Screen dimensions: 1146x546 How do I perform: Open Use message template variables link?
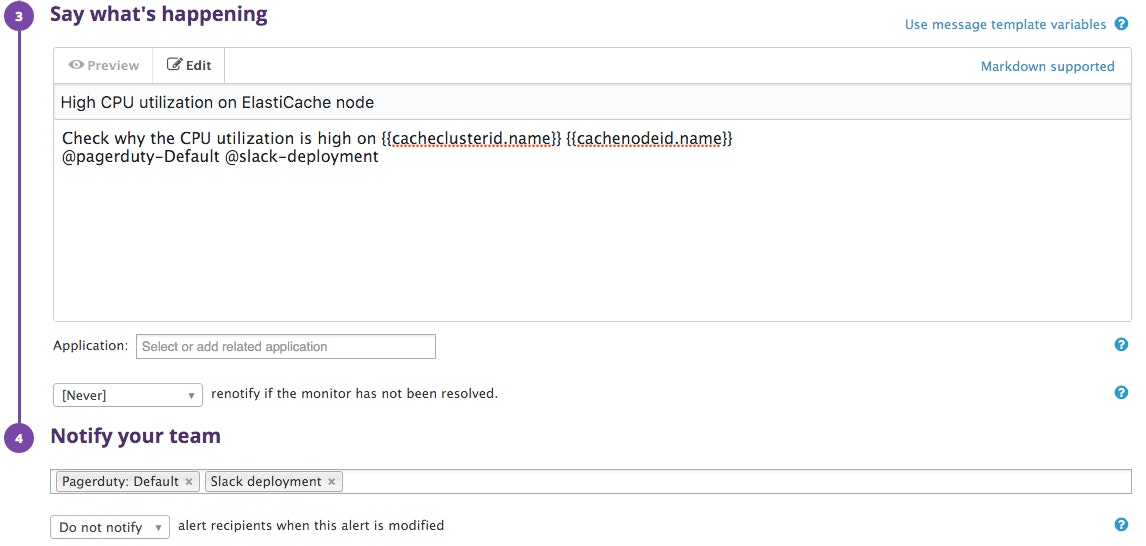coord(1005,24)
